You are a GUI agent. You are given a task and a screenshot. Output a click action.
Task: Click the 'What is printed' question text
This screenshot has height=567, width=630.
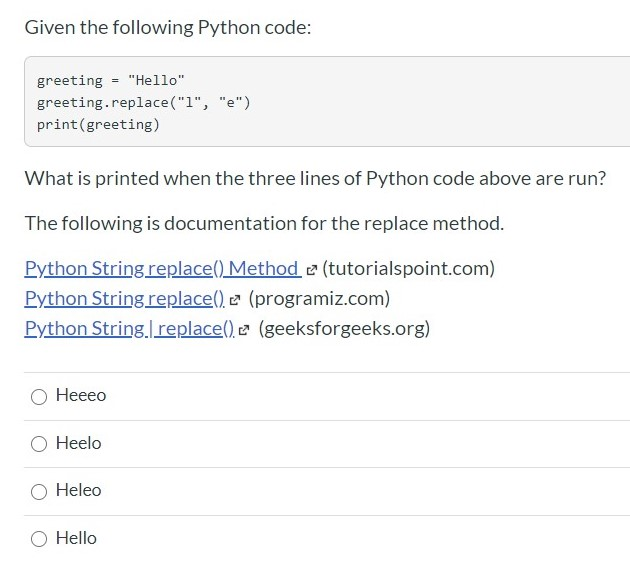[315, 179]
